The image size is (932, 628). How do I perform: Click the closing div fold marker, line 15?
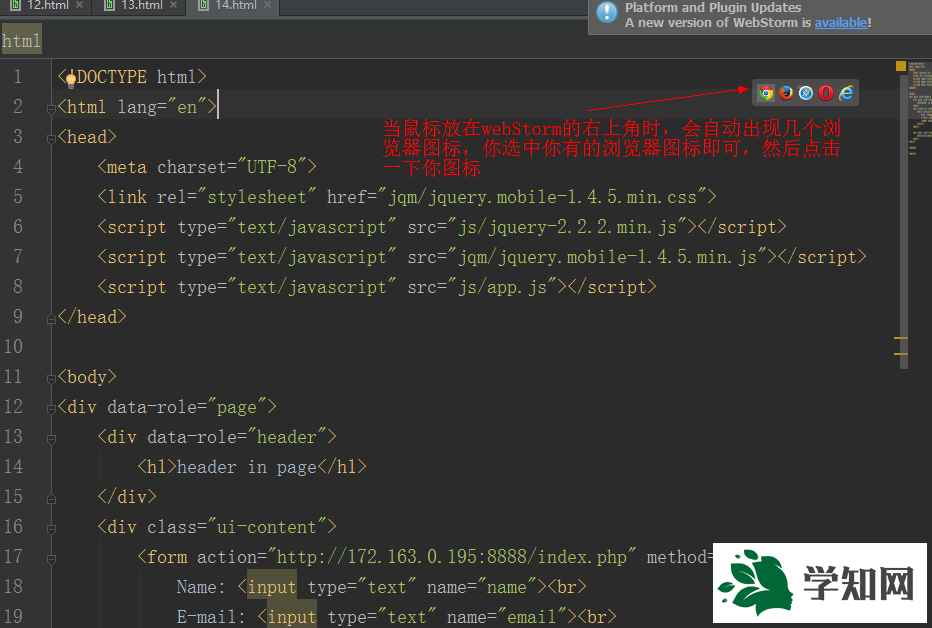coord(51,498)
